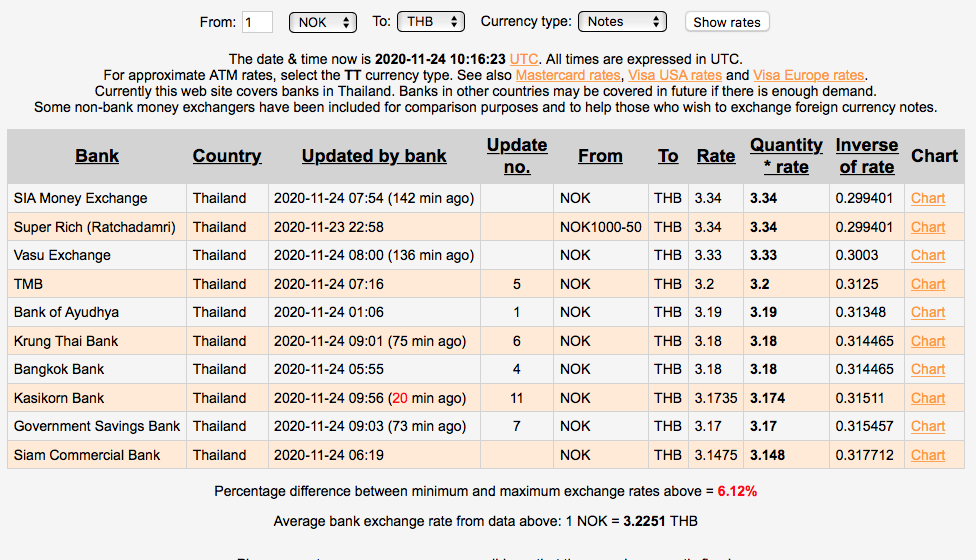Expand the To currency THB dropdown
Screen dimensions: 976x560
tap(430, 22)
